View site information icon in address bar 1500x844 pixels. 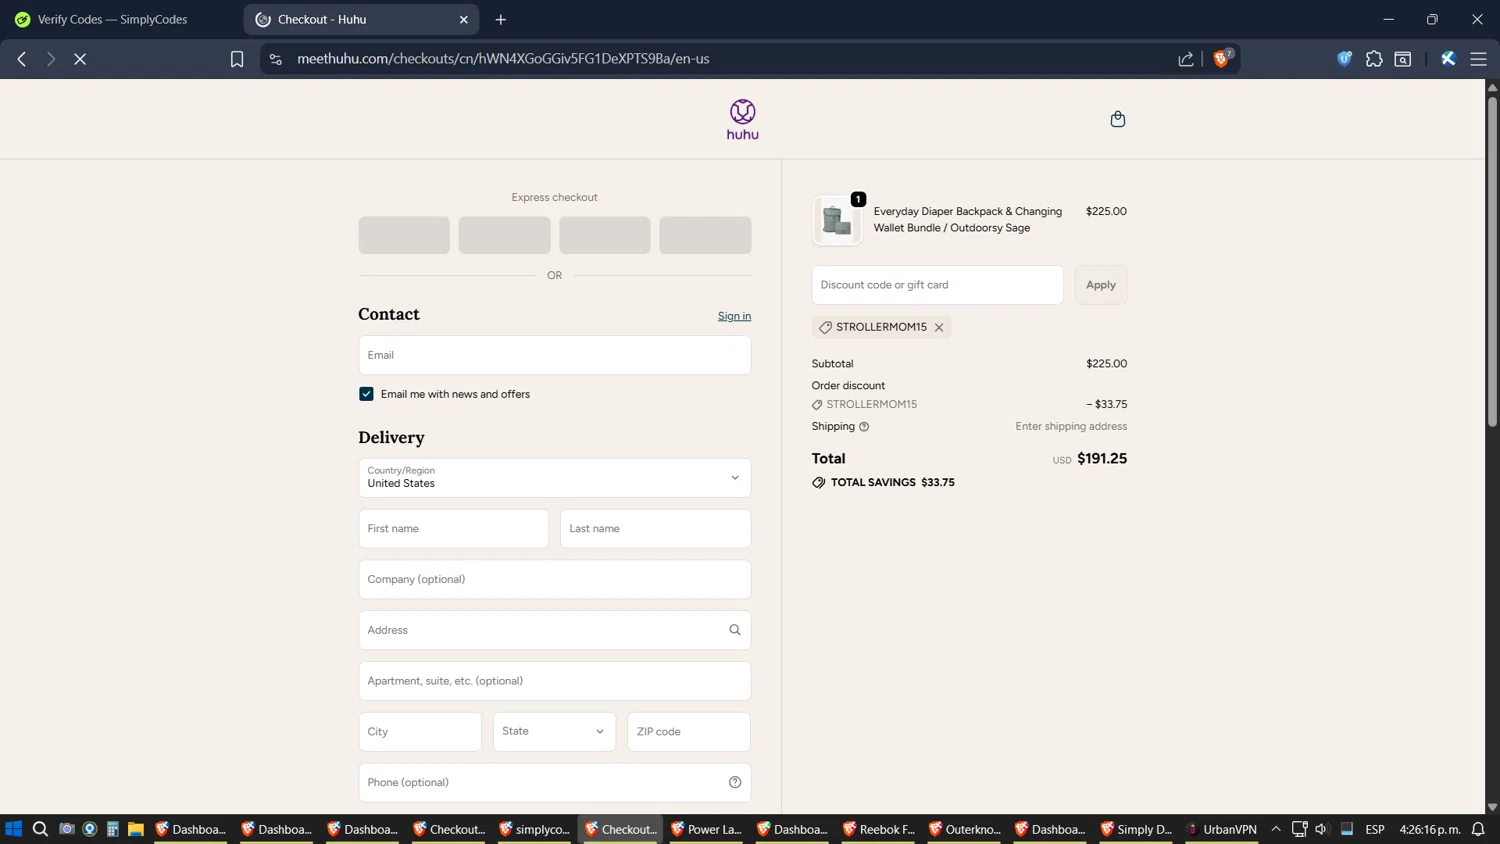(276, 59)
